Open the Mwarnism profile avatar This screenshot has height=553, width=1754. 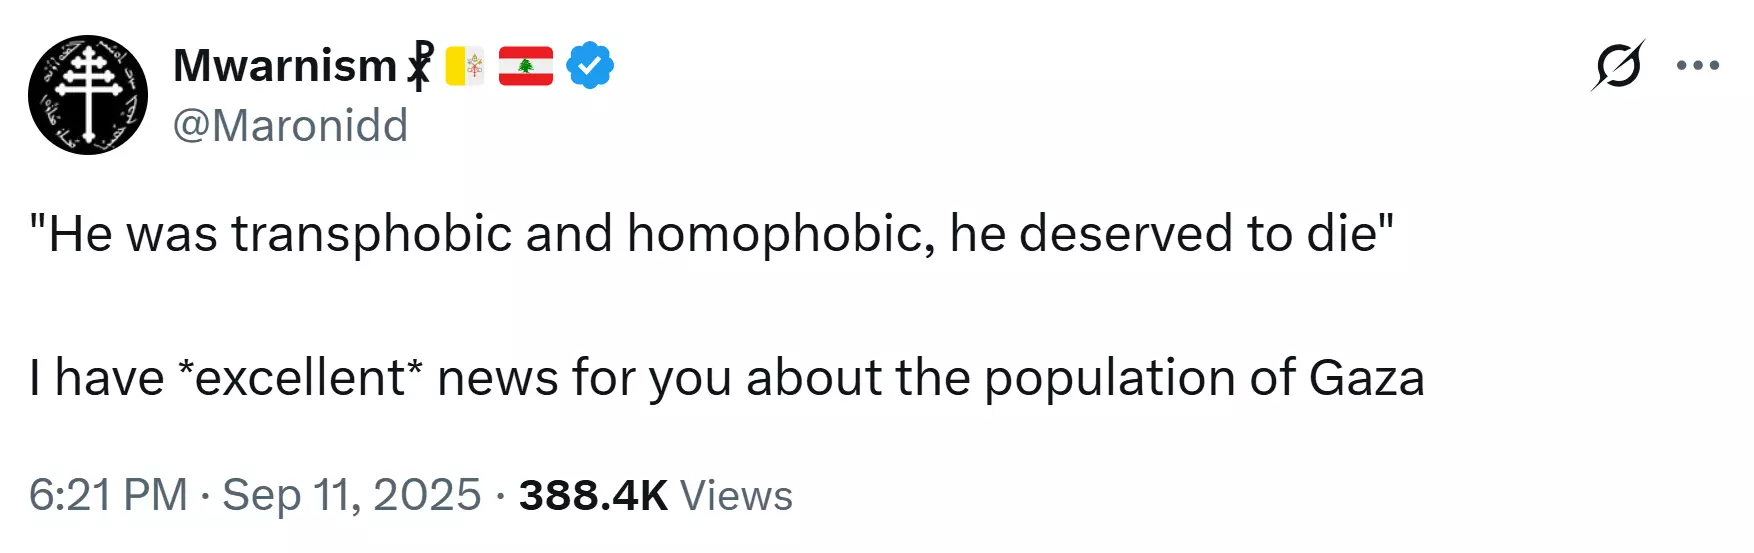pos(88,95)
